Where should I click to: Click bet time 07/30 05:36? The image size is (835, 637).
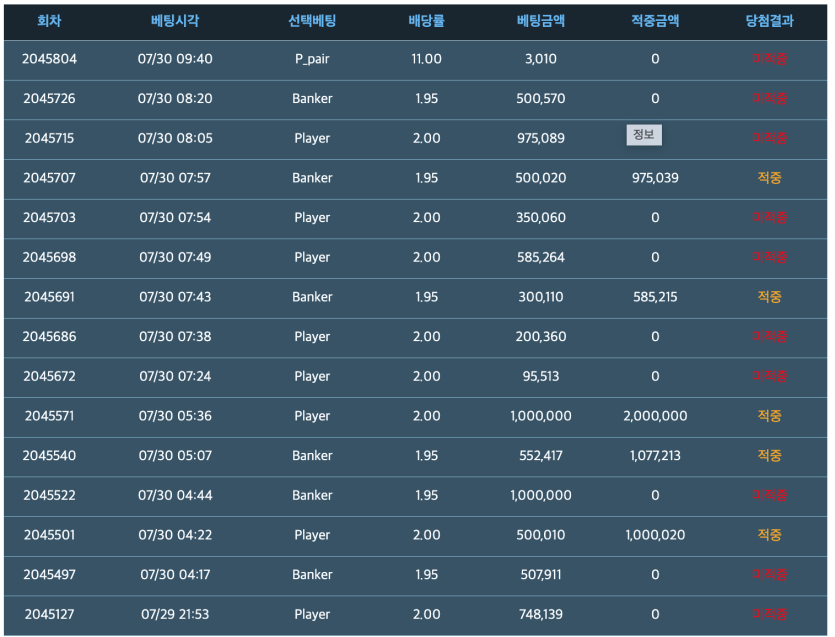[175, 416]
